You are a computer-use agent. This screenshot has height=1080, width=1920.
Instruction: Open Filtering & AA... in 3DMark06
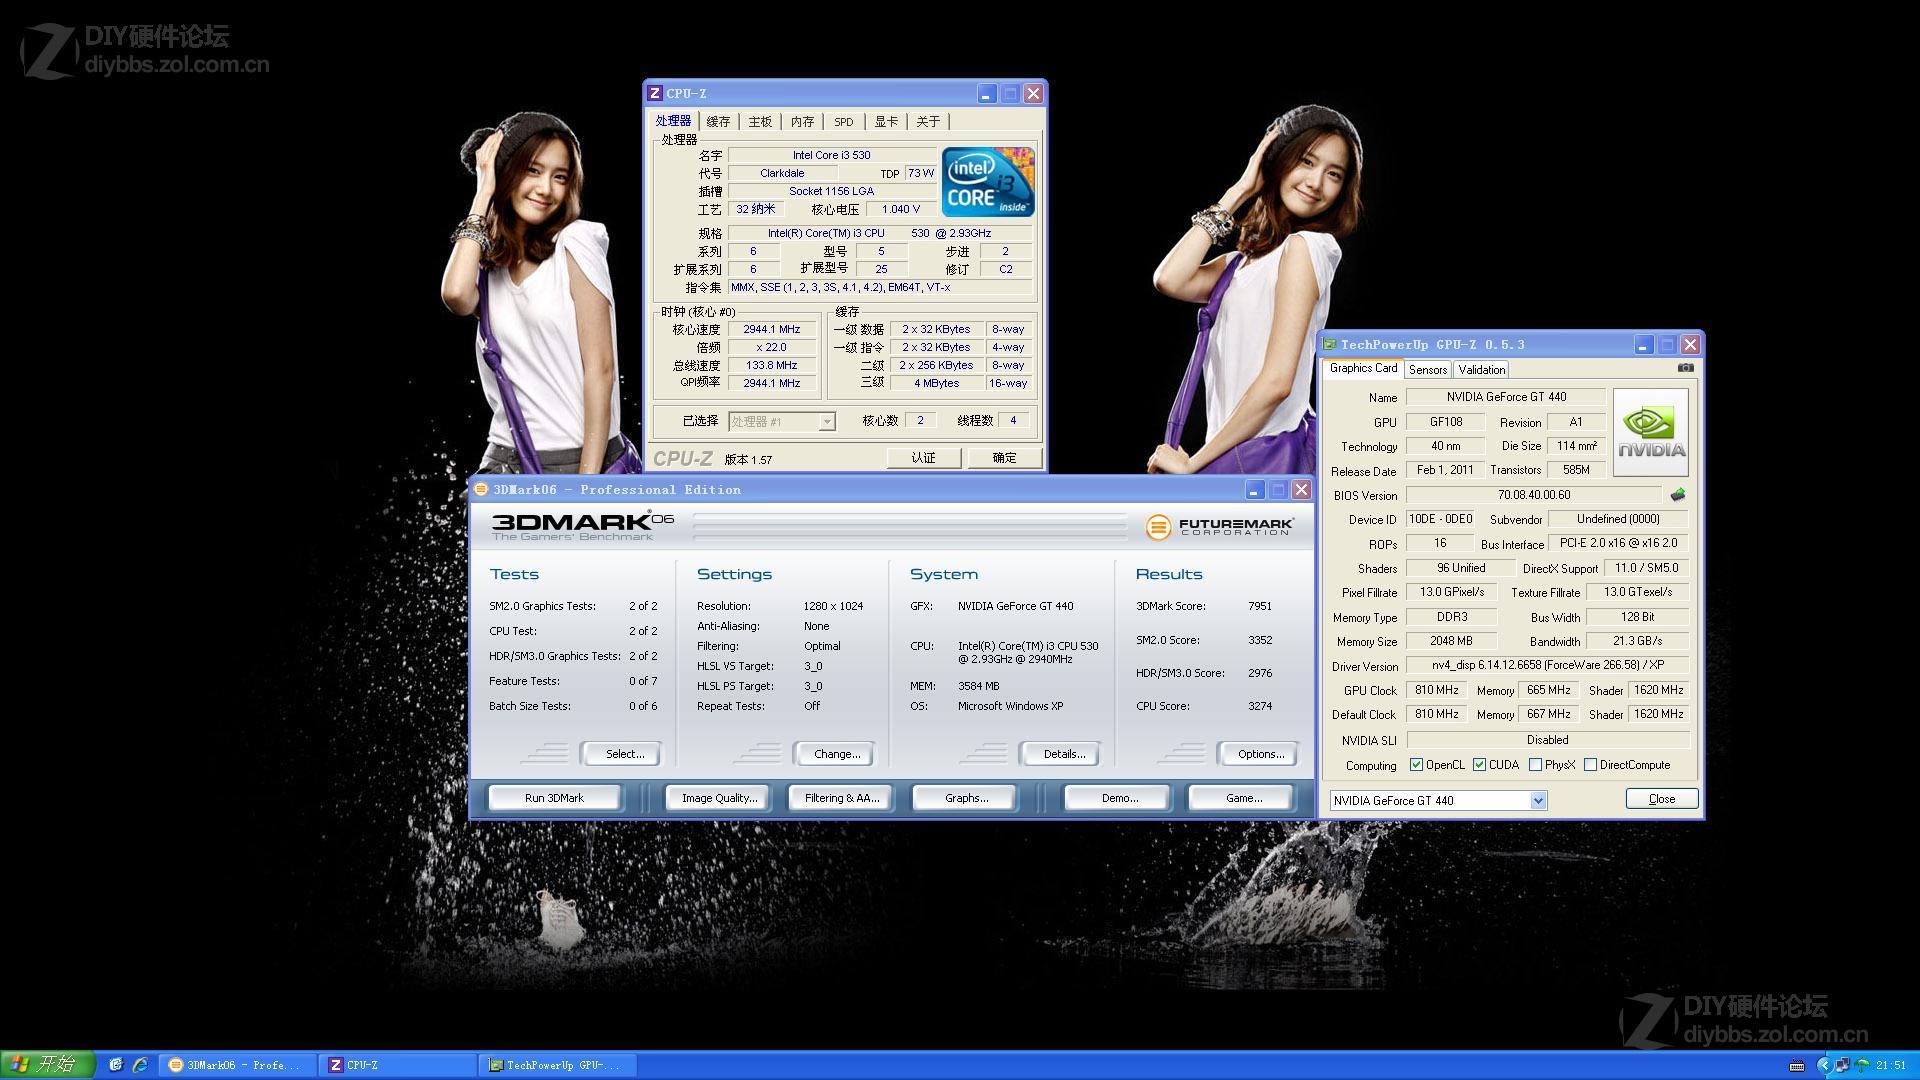tap(842, 798)
